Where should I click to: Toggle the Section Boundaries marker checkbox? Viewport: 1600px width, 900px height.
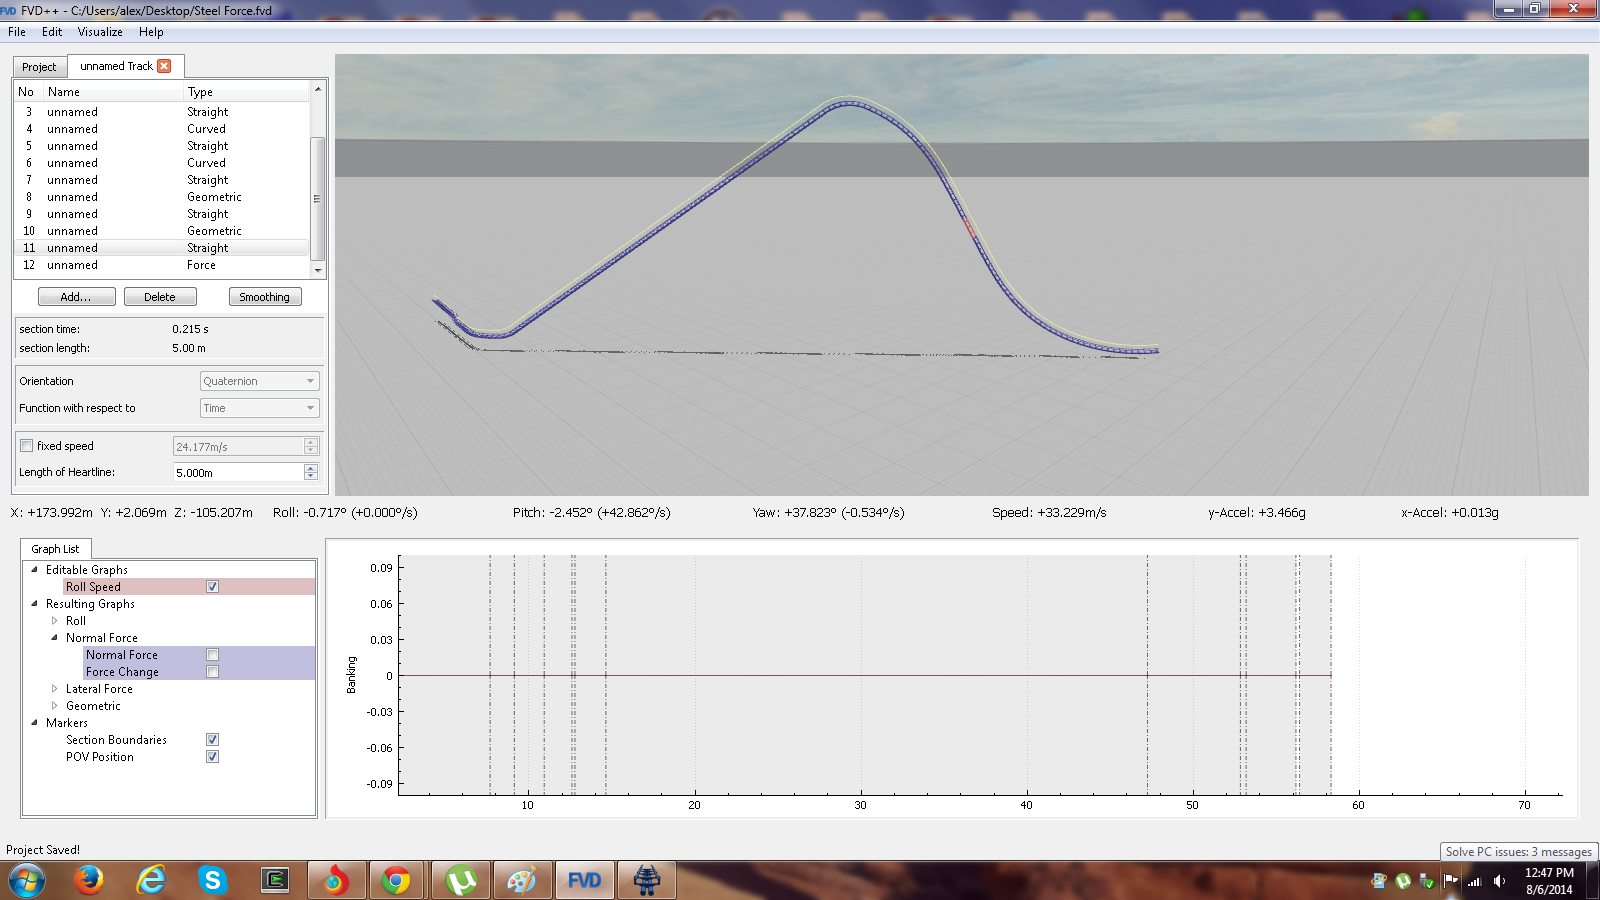pyautogui.click(x=212, y=740)
